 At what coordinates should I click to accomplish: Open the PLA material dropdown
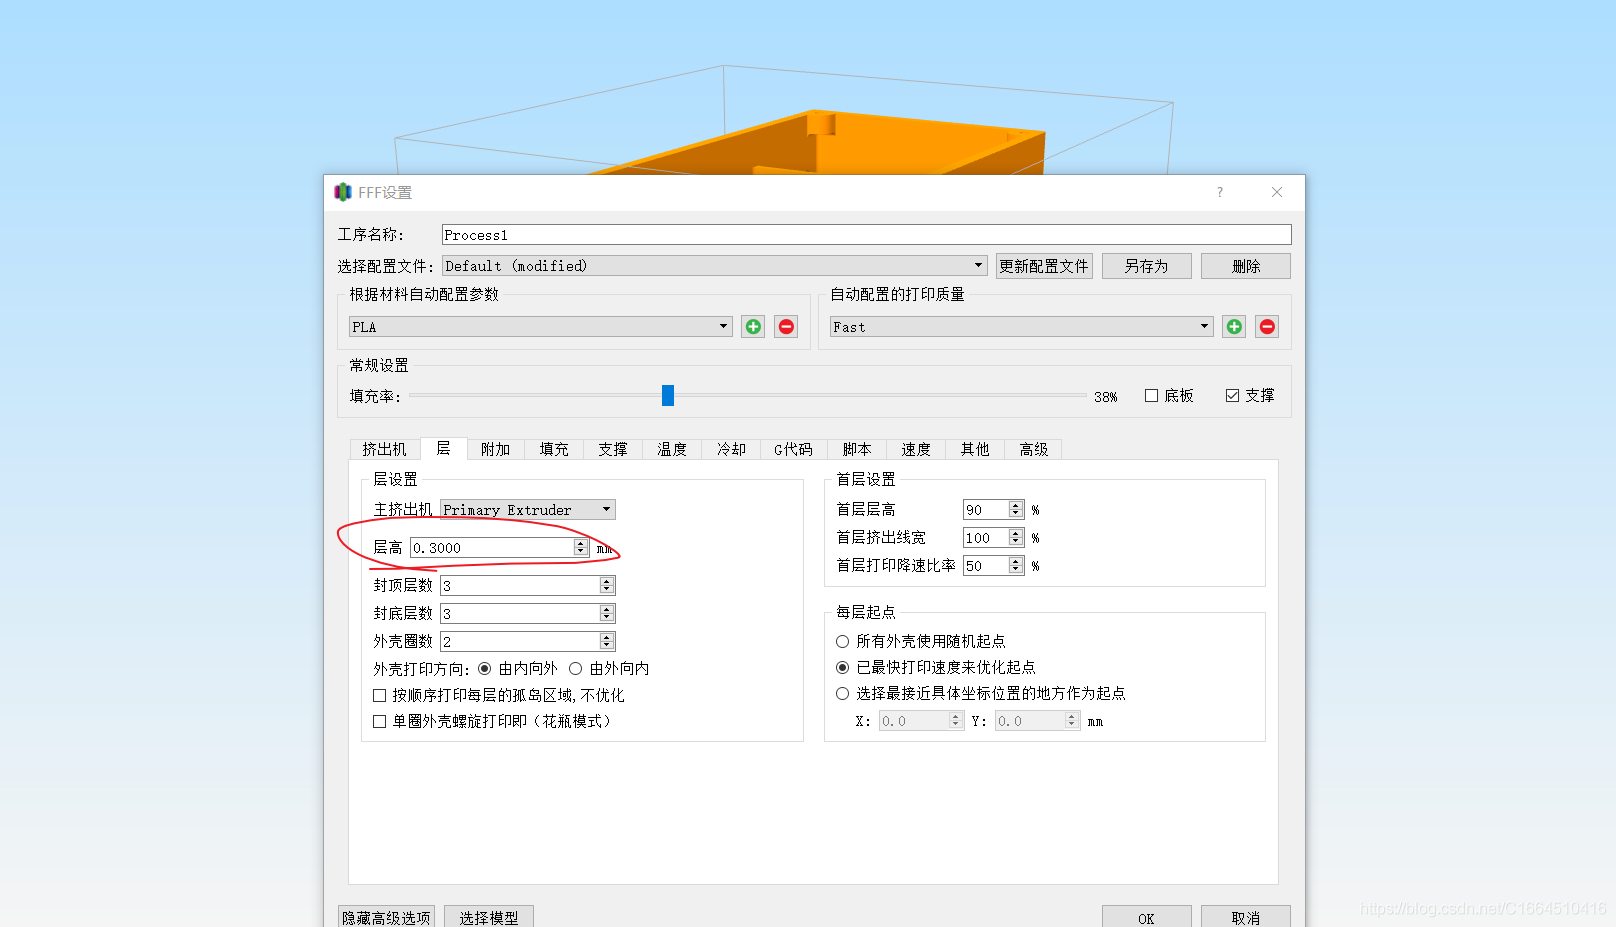[x=722, y=326]
